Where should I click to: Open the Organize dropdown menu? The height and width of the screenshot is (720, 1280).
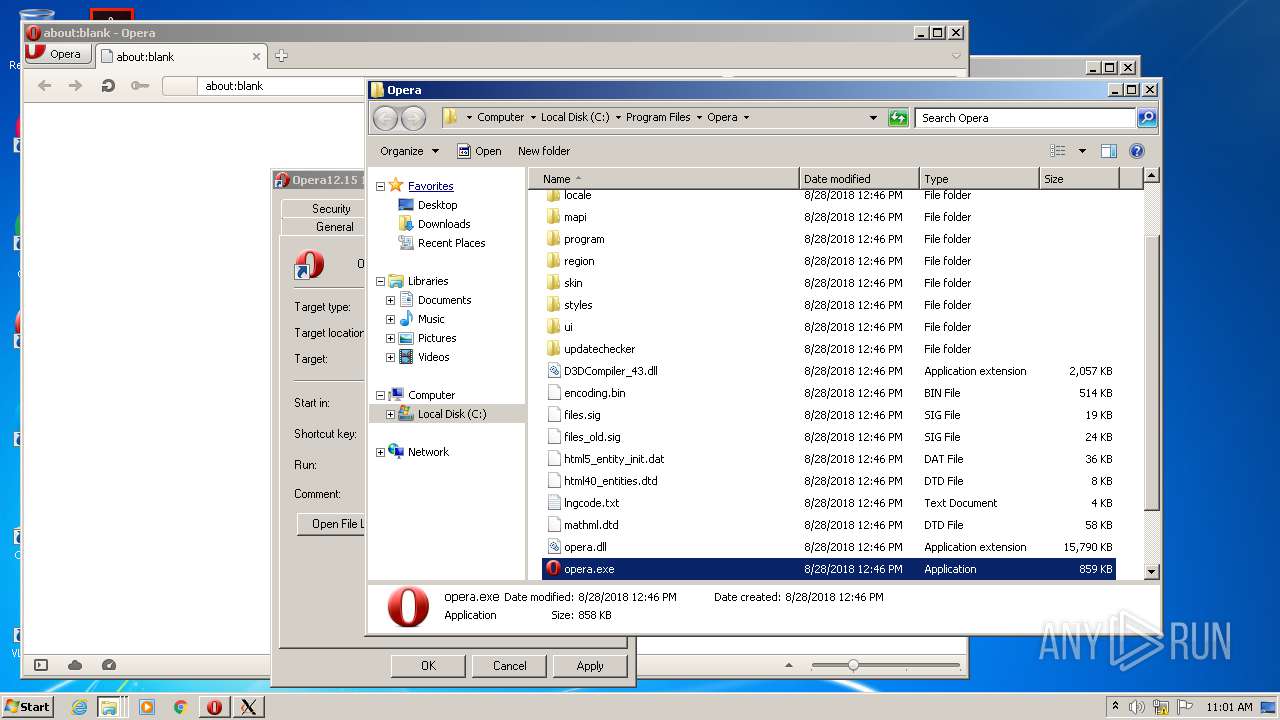pyautogui.click(x=409, y=151)
